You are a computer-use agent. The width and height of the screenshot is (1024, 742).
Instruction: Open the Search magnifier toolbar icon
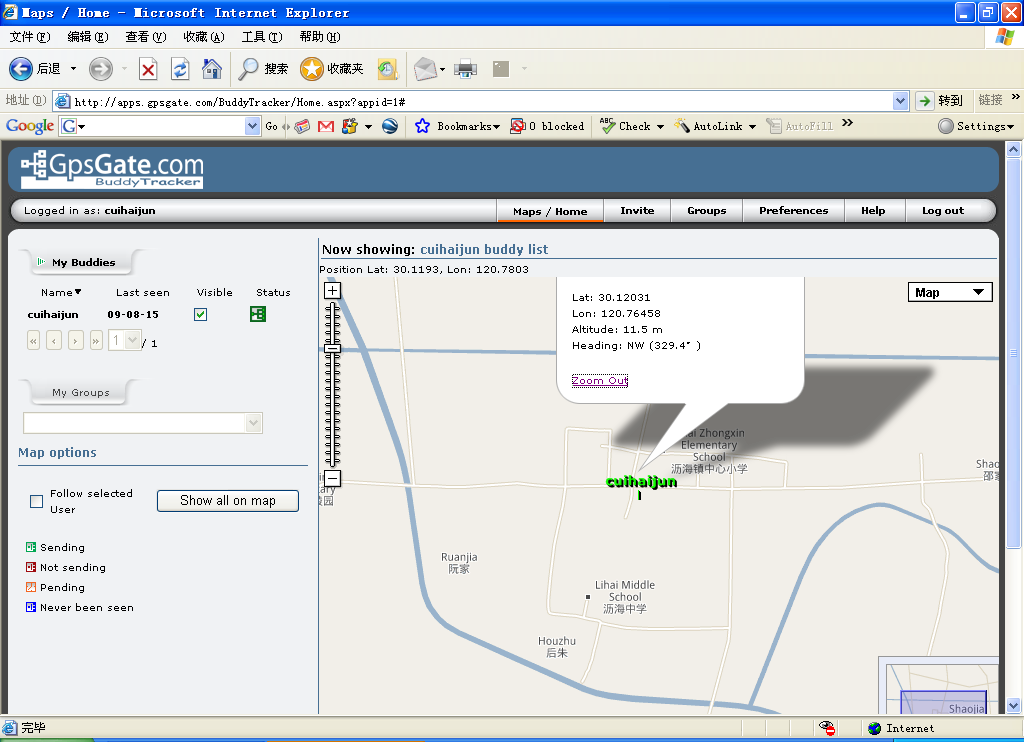248,69
